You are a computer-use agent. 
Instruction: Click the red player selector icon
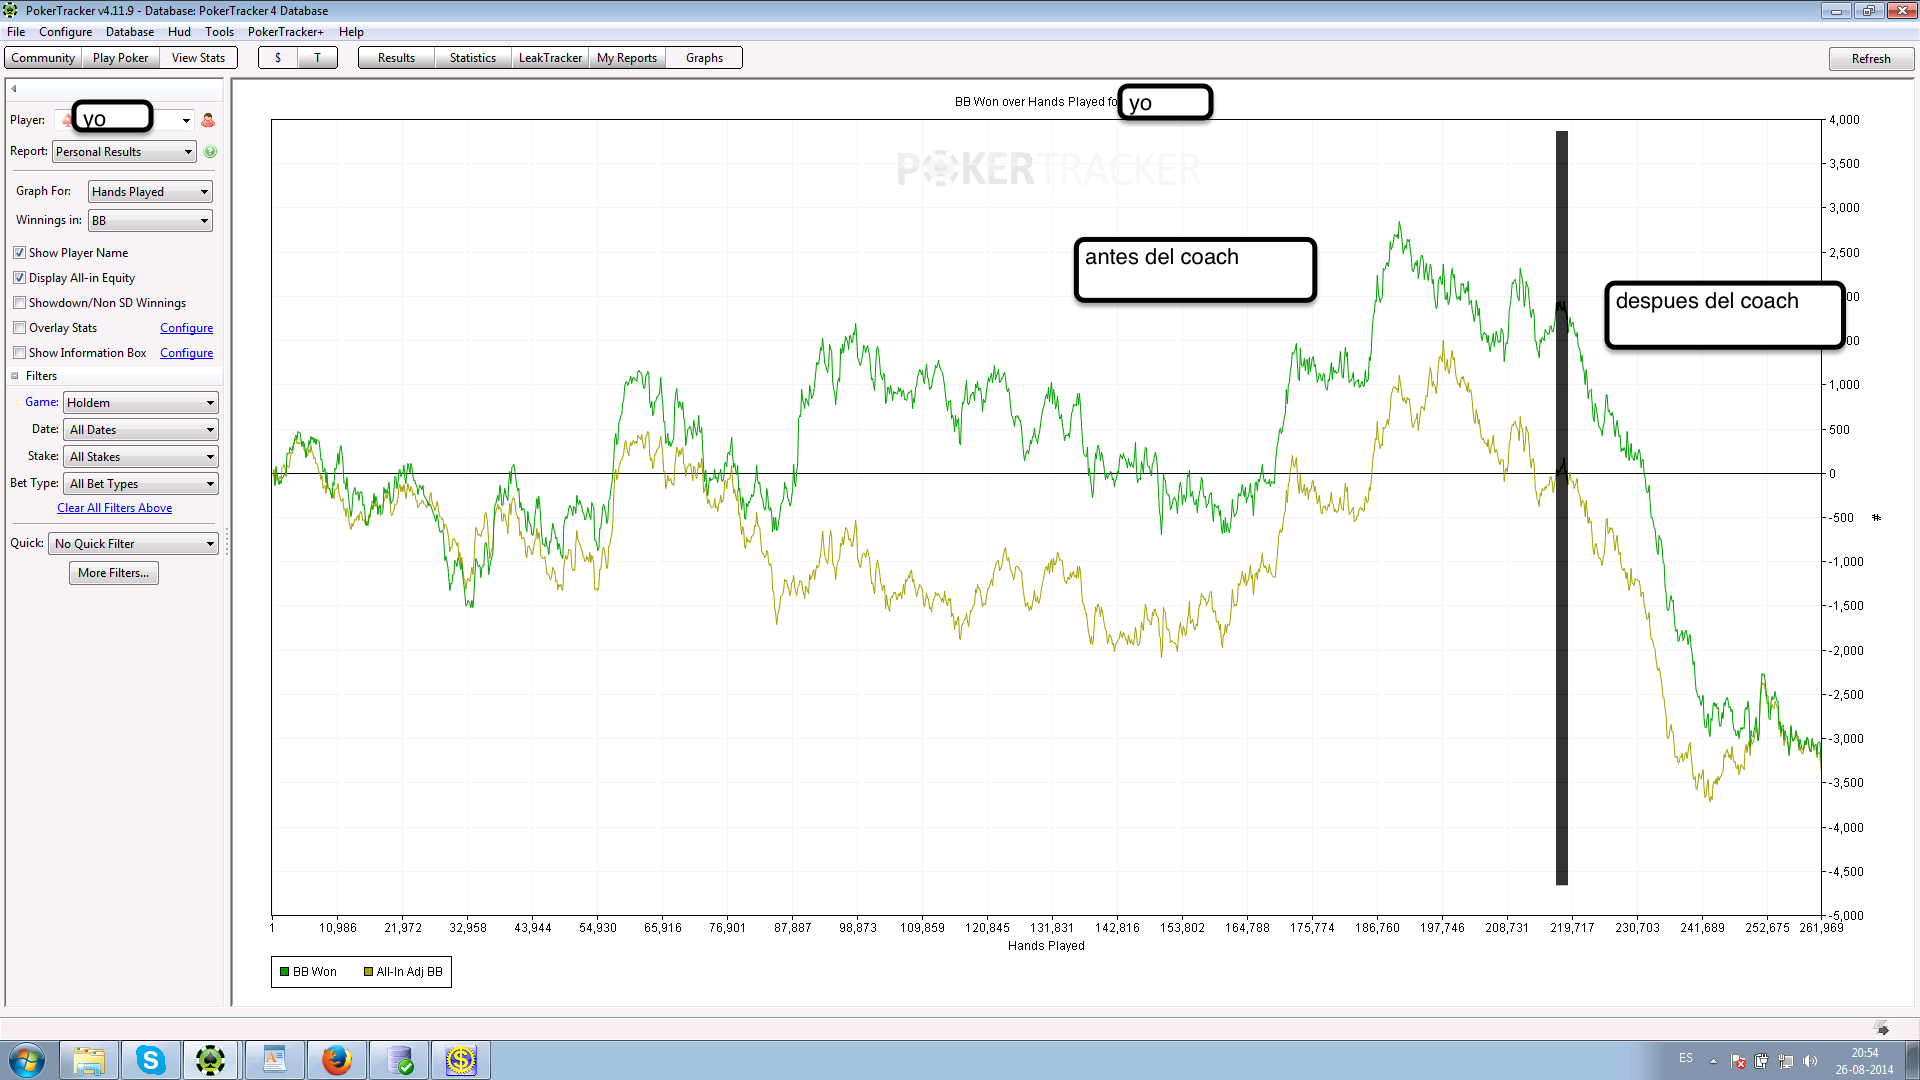coord(208,120)
